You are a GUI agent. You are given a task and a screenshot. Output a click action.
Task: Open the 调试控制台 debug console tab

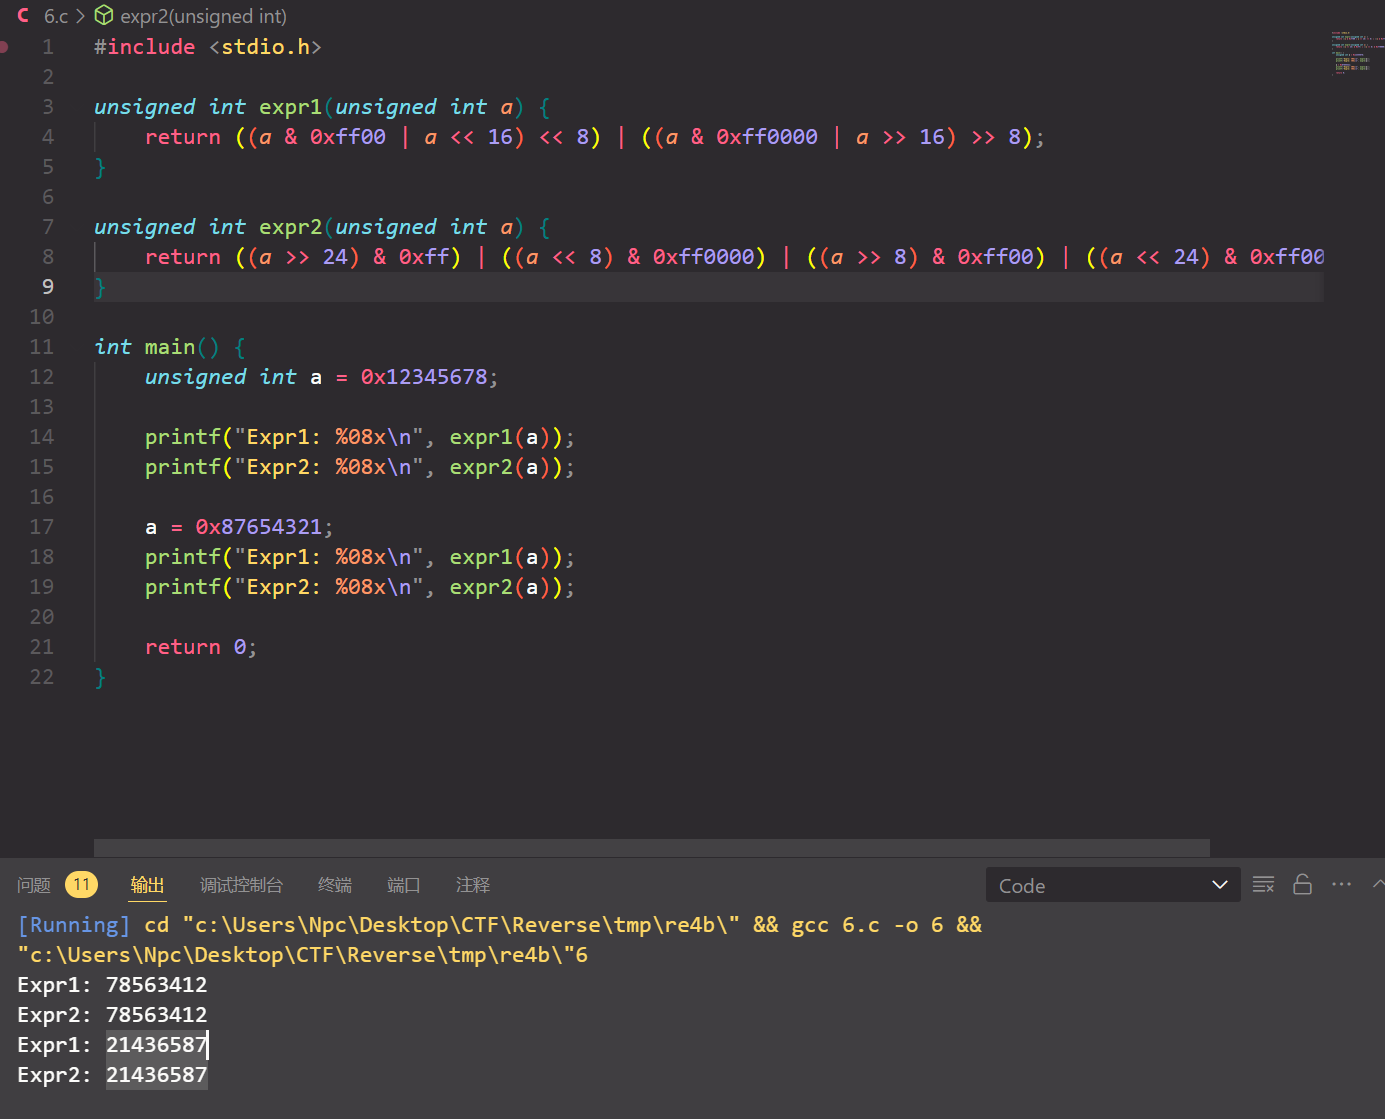tap(241, 885)
